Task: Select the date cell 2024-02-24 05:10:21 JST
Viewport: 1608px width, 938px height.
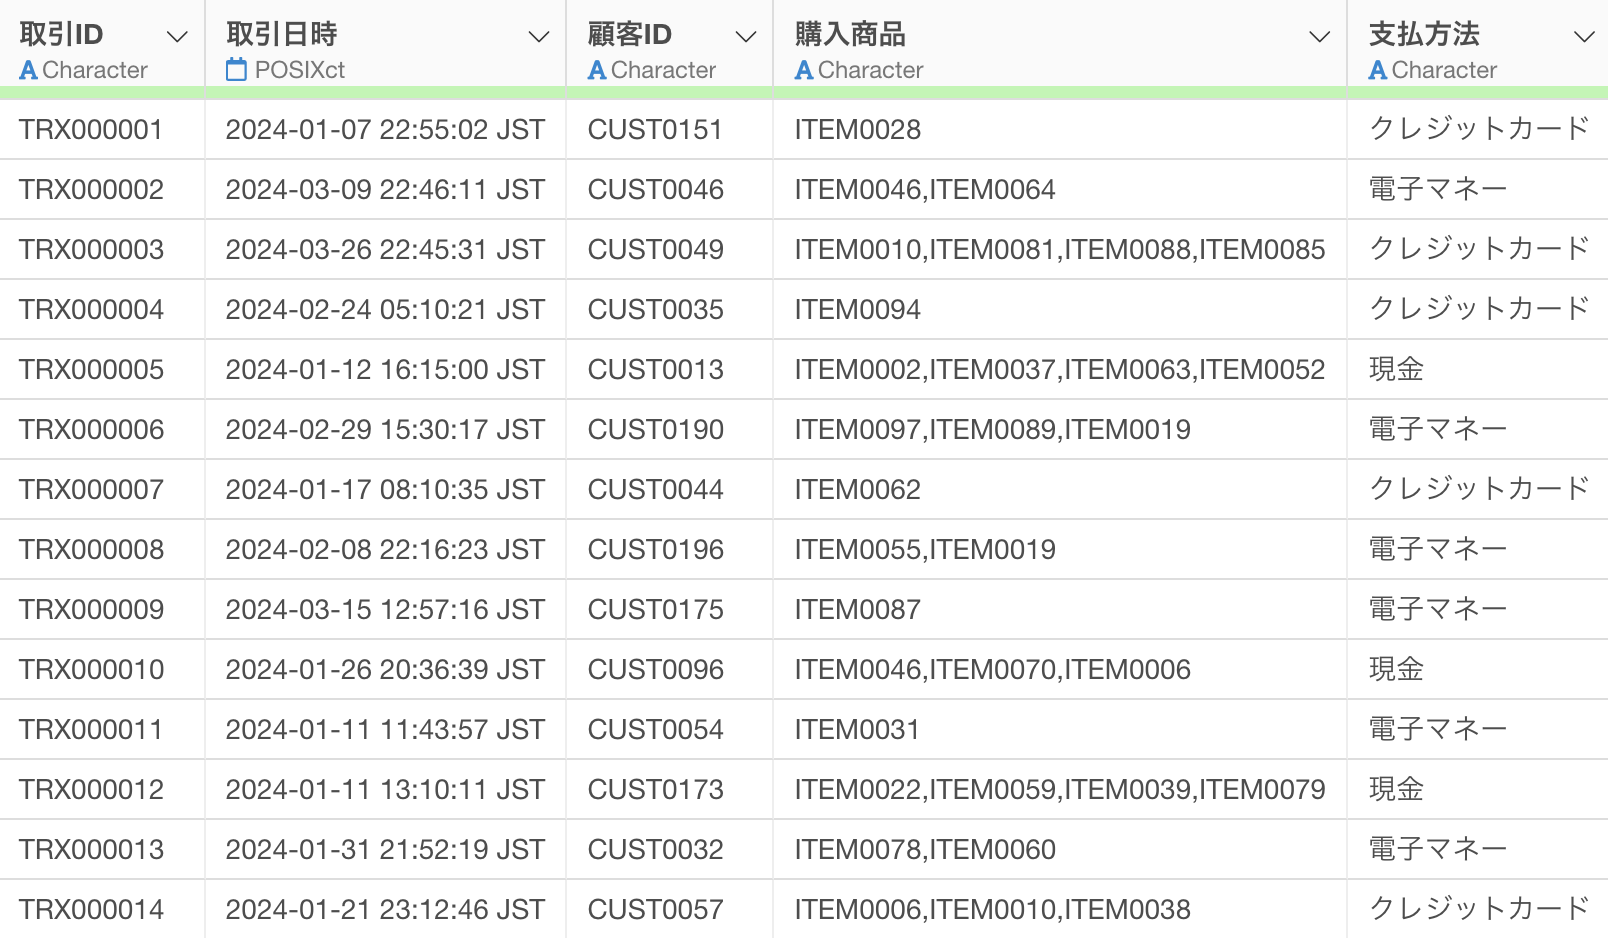Action: 385,310
